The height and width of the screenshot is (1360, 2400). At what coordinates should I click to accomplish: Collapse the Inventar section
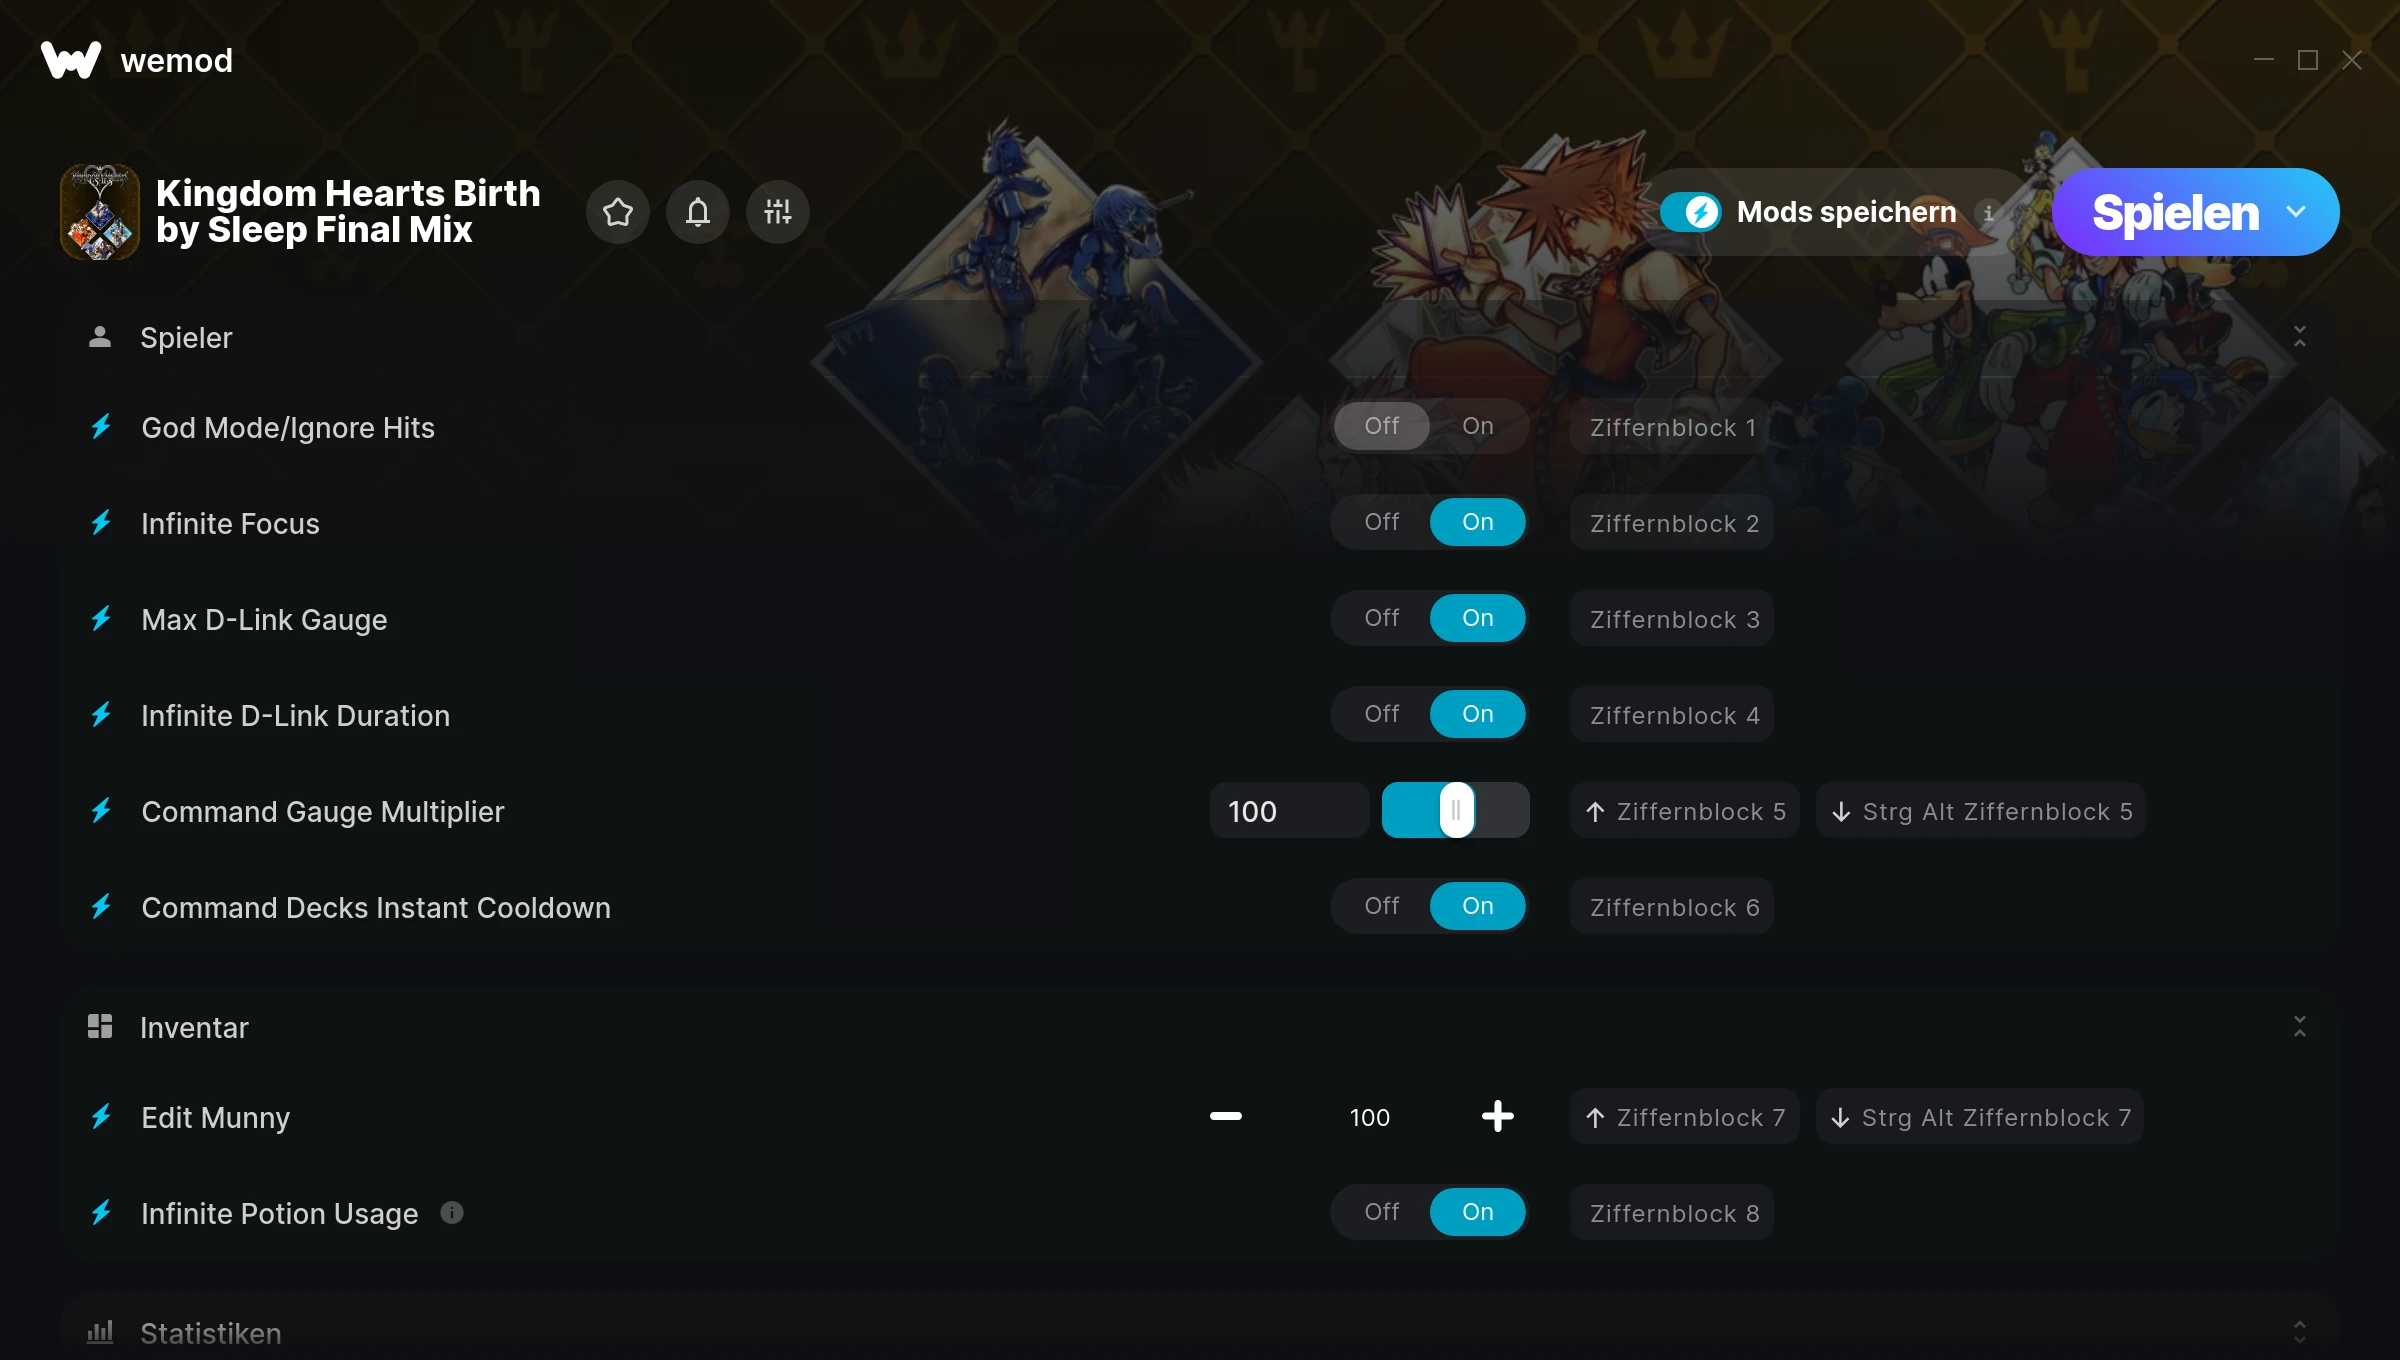click(2300, 1027)
